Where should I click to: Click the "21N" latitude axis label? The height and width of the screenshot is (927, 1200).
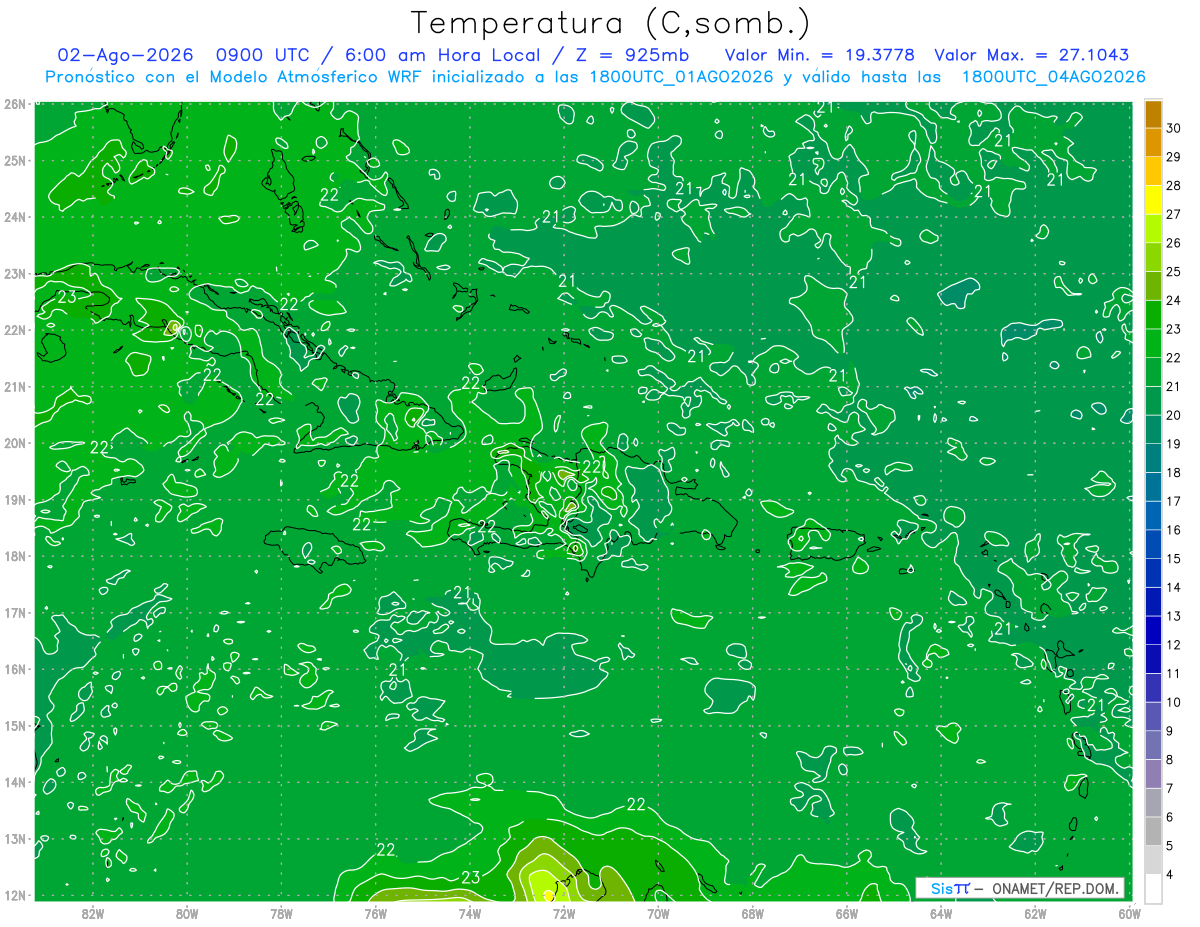tap(15, 386)
